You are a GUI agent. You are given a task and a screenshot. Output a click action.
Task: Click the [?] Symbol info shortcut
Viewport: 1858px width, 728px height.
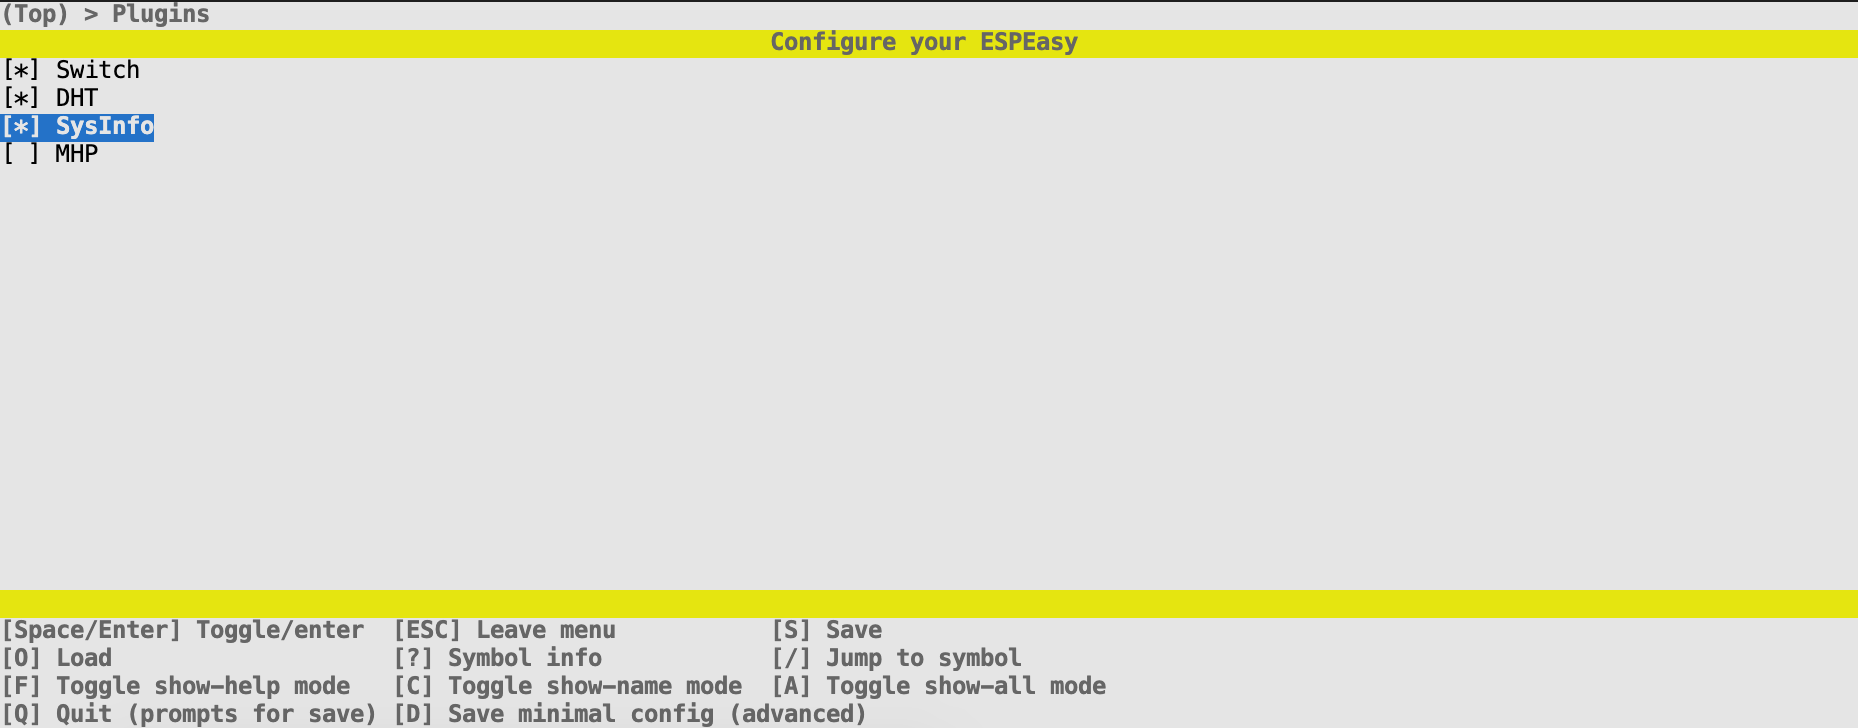click(x=498, y=658)
